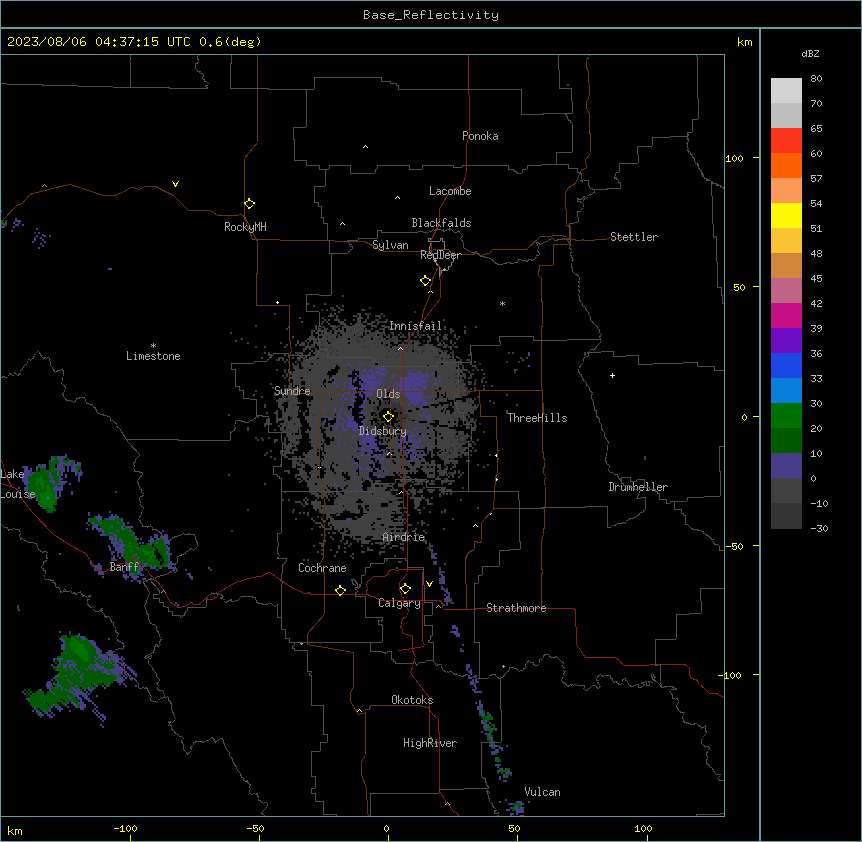Pick the blue 33–36 dBZ legend swatch

coord(786,365)
